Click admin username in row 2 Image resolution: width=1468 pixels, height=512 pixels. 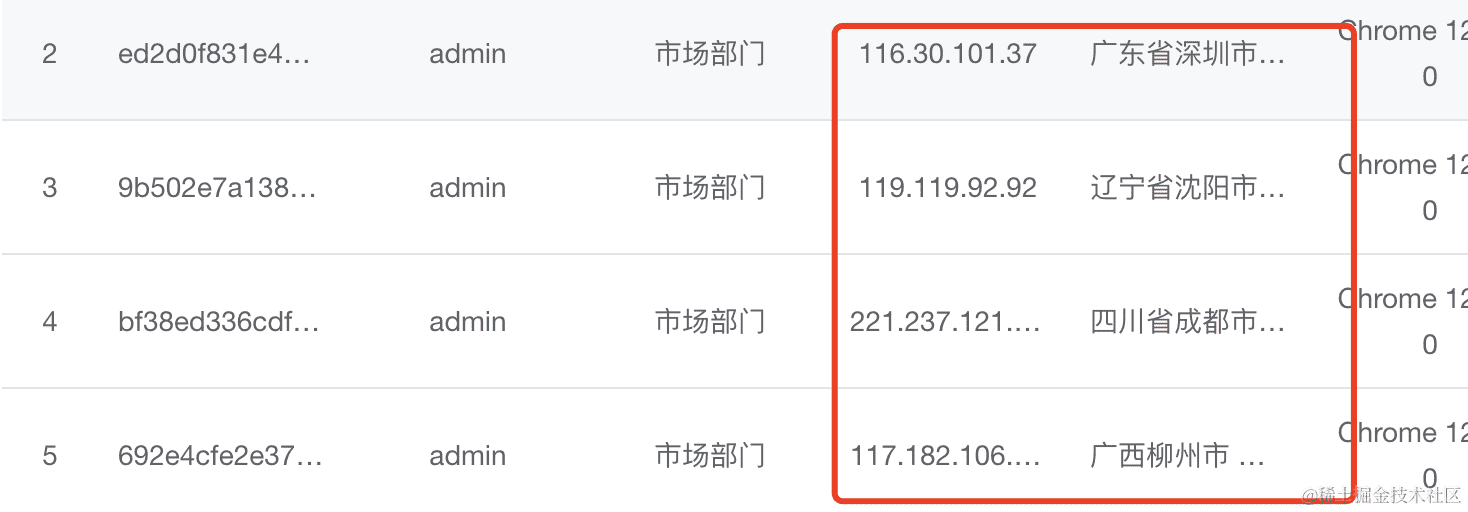[x=467, y=54]
